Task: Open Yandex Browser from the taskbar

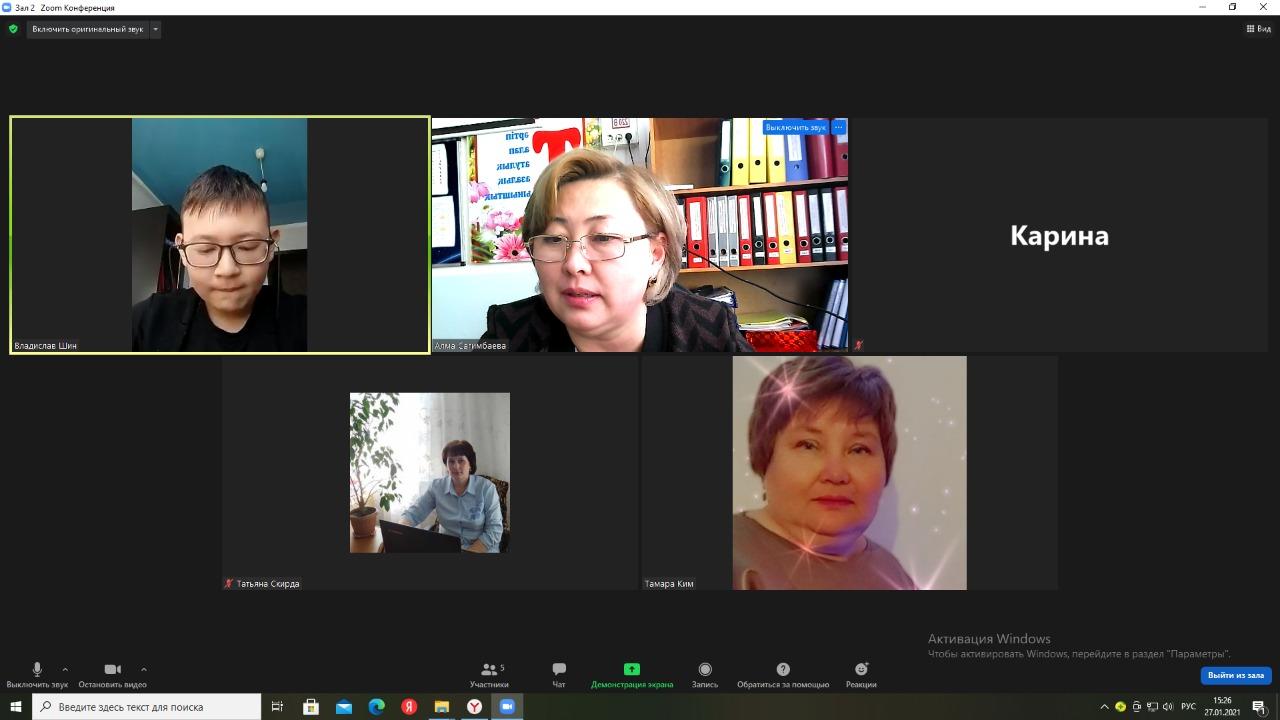Action: [474, 707]
